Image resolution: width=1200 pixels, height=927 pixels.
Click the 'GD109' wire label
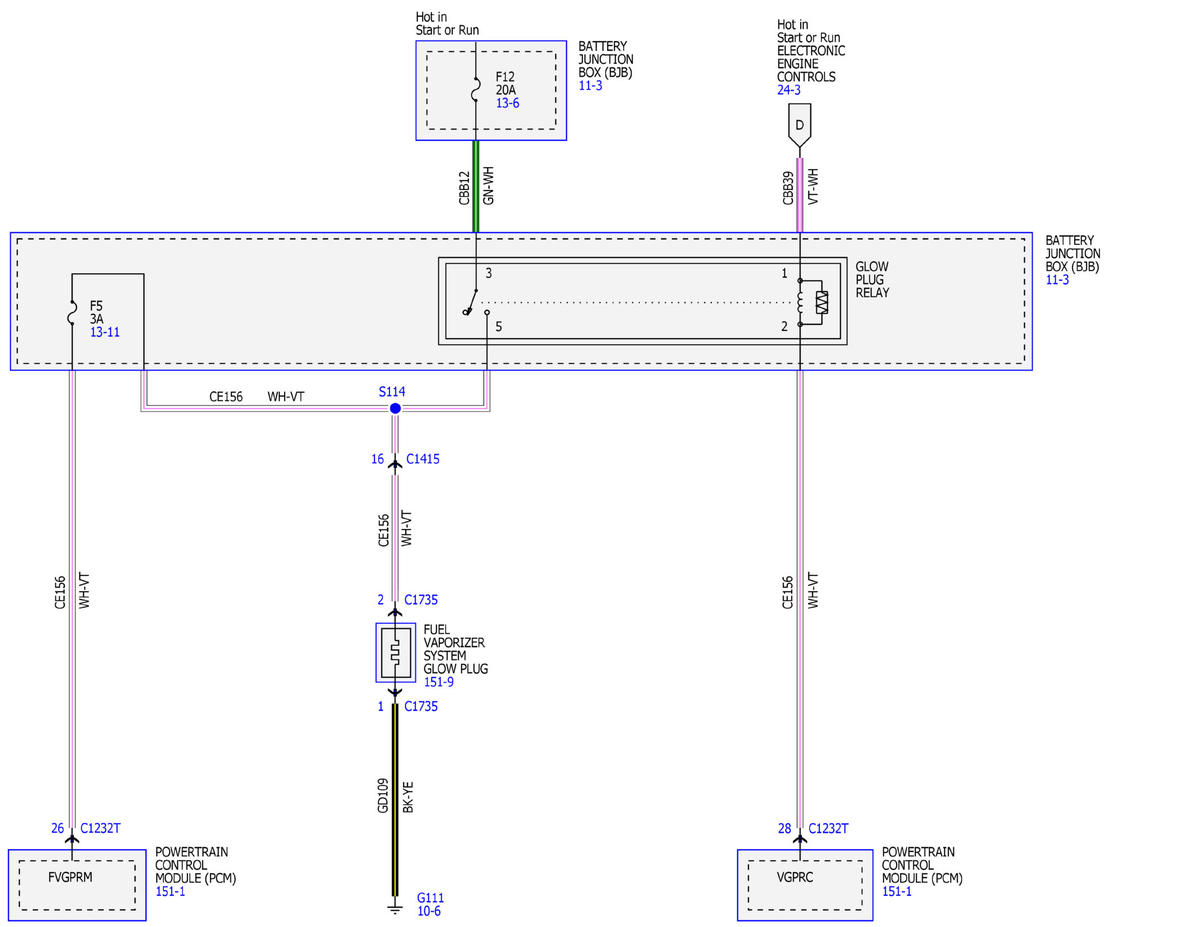[383, 794]
